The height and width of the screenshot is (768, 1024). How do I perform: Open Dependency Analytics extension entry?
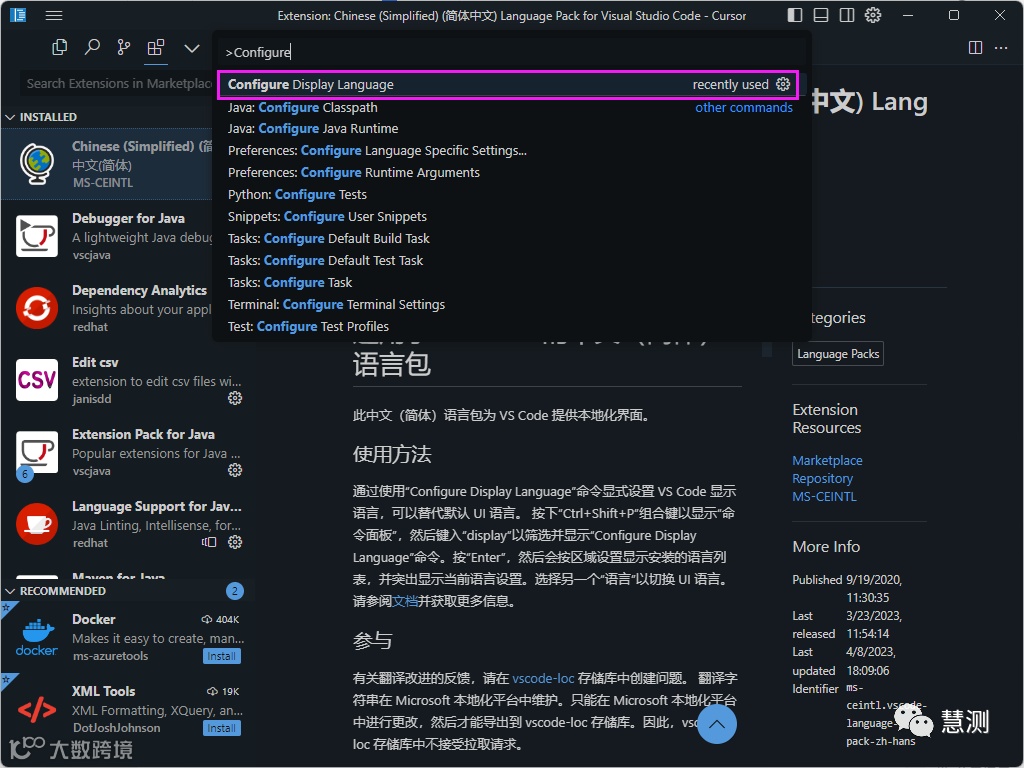(107, 308)
